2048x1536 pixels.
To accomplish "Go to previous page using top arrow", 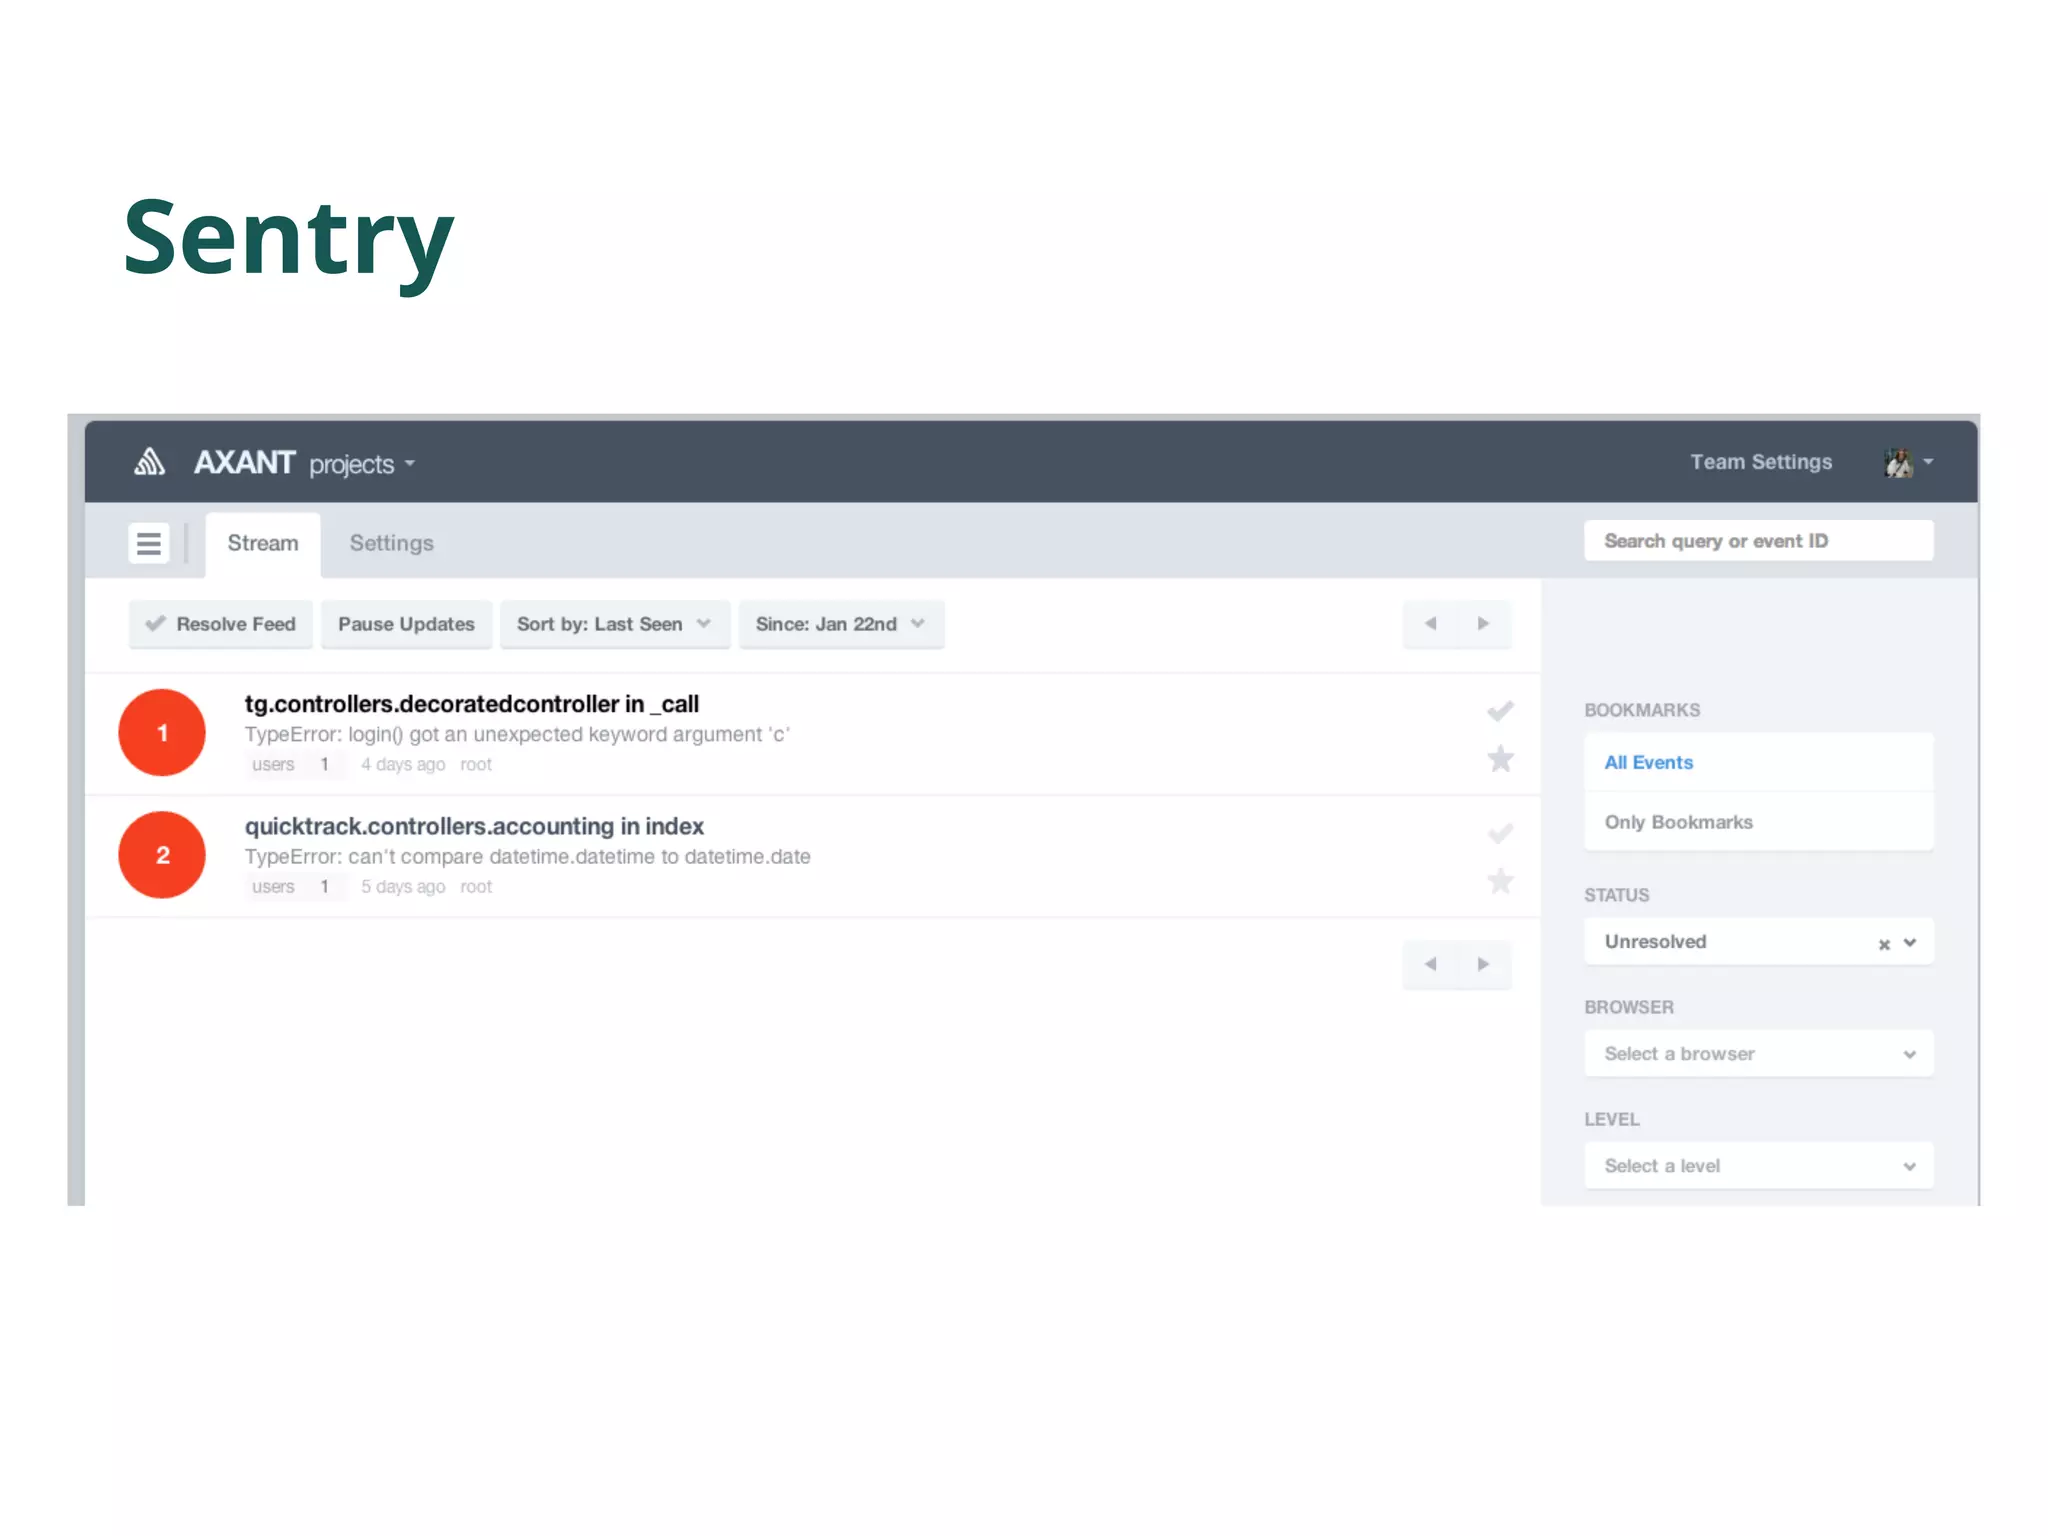I will point(1430,623).
